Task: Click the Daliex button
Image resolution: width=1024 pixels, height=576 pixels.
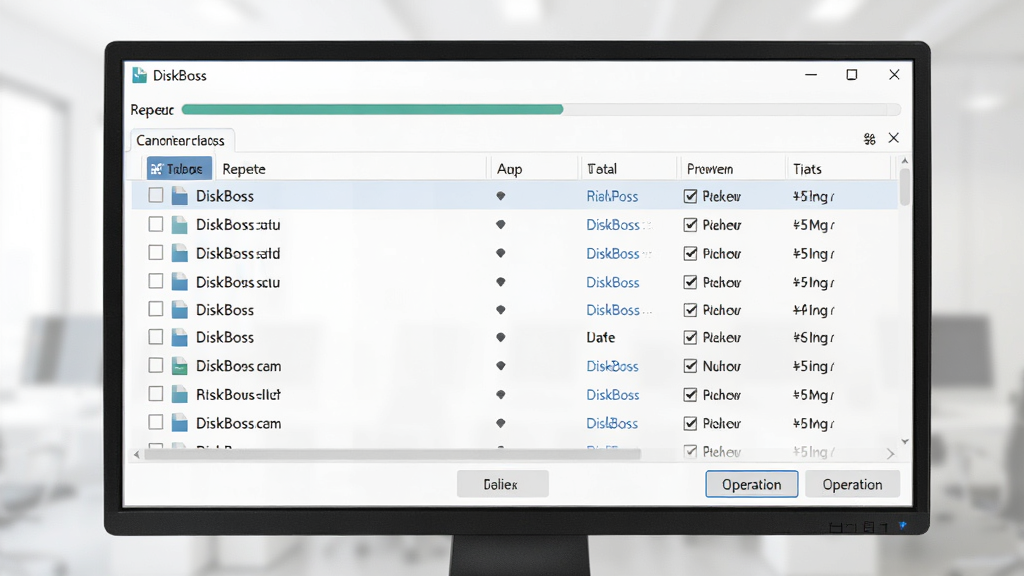Action: pos(502,484)
